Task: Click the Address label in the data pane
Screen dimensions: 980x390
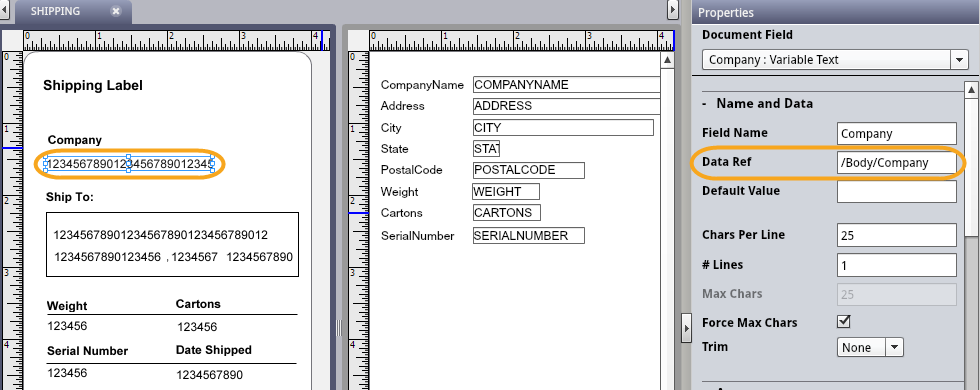Action: pos(402,106)
